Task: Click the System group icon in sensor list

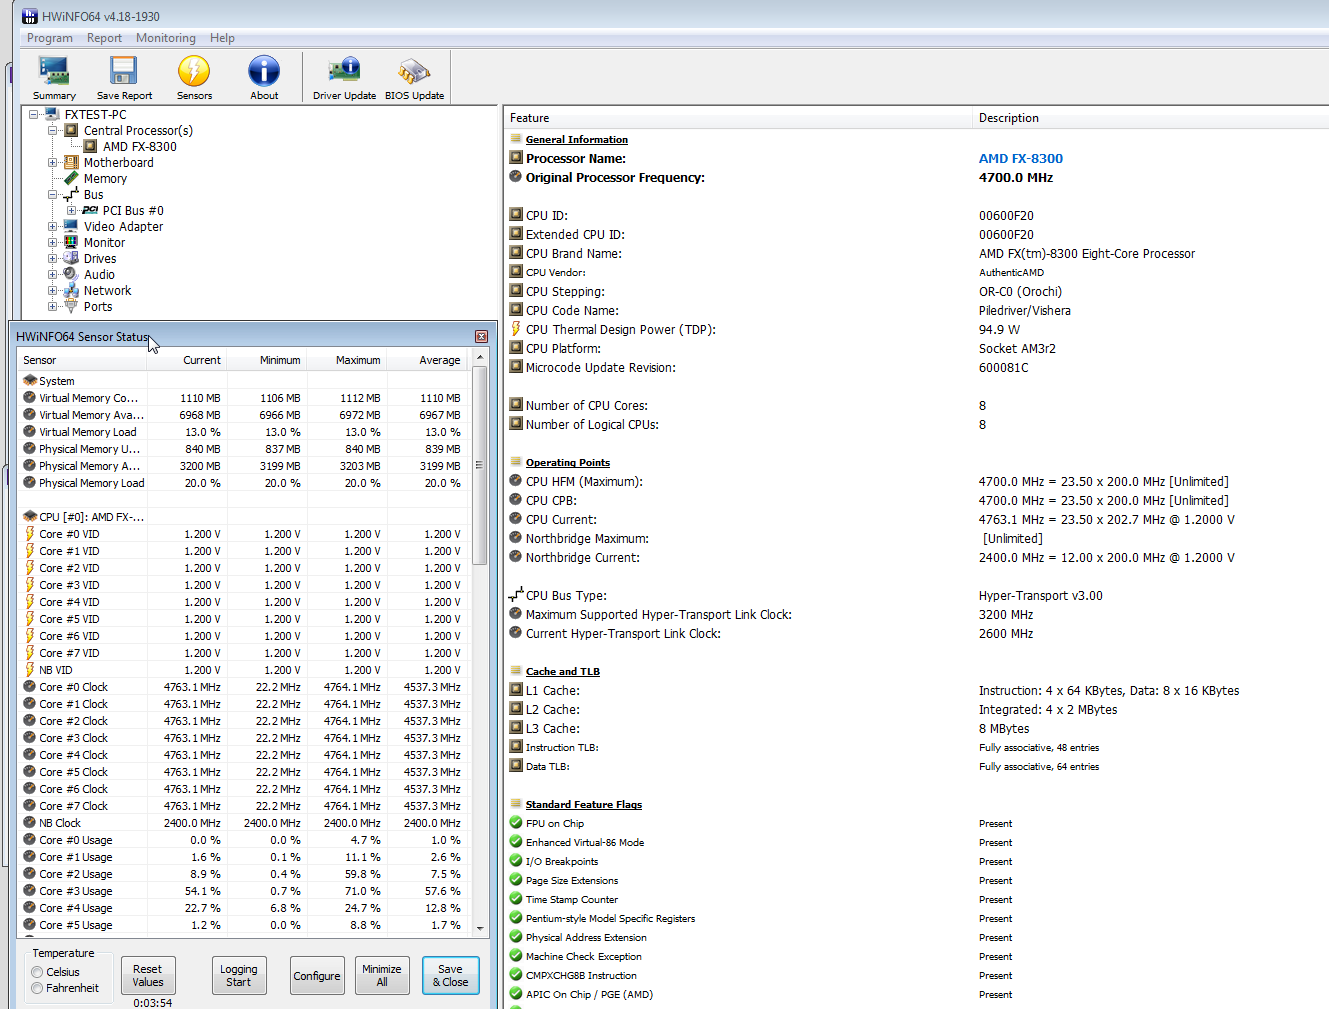Action: (x=30, y=381)
